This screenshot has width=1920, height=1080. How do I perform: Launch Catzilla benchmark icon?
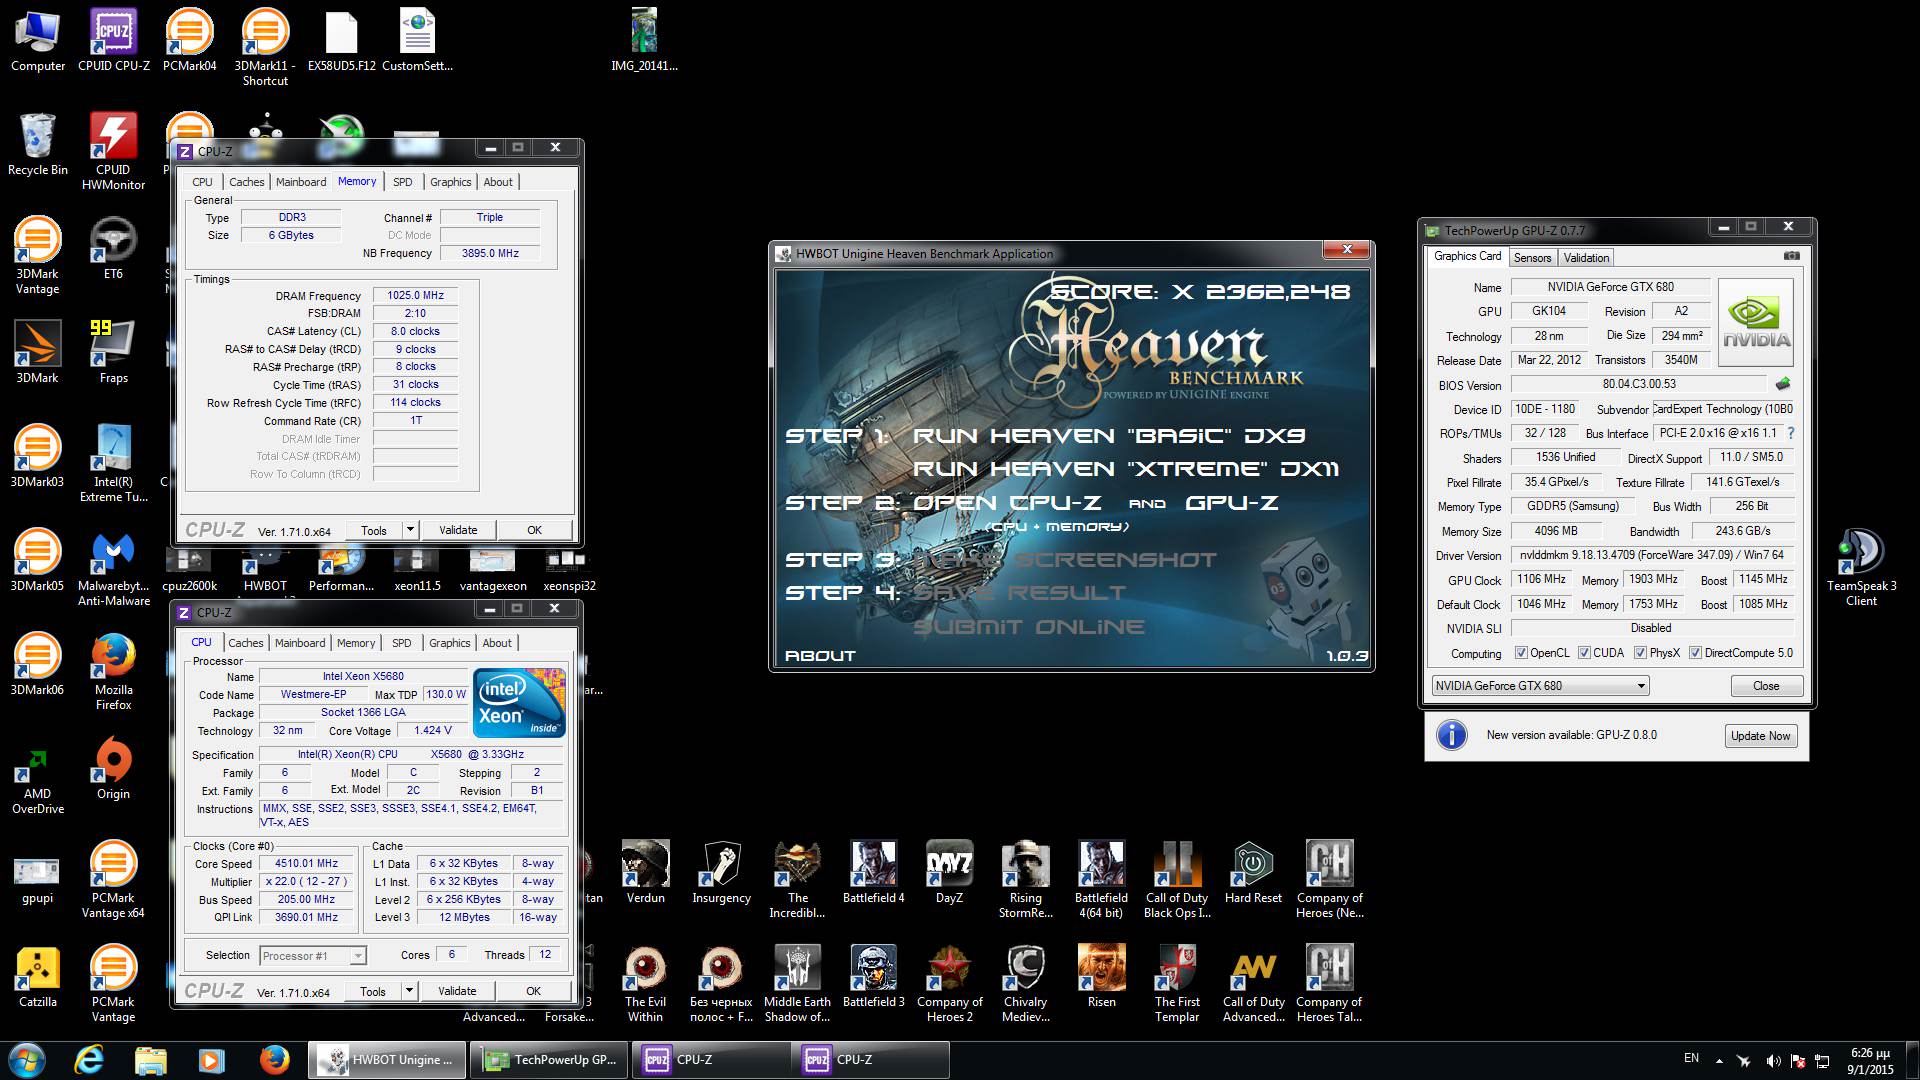[37, 976]
